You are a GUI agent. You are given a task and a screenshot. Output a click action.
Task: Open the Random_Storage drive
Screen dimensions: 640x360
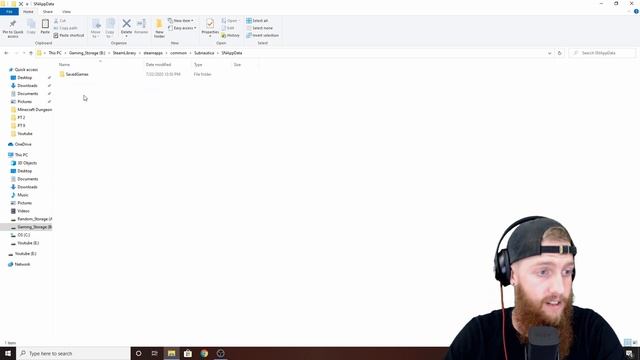pyautogui.click(x=31, y=219)
